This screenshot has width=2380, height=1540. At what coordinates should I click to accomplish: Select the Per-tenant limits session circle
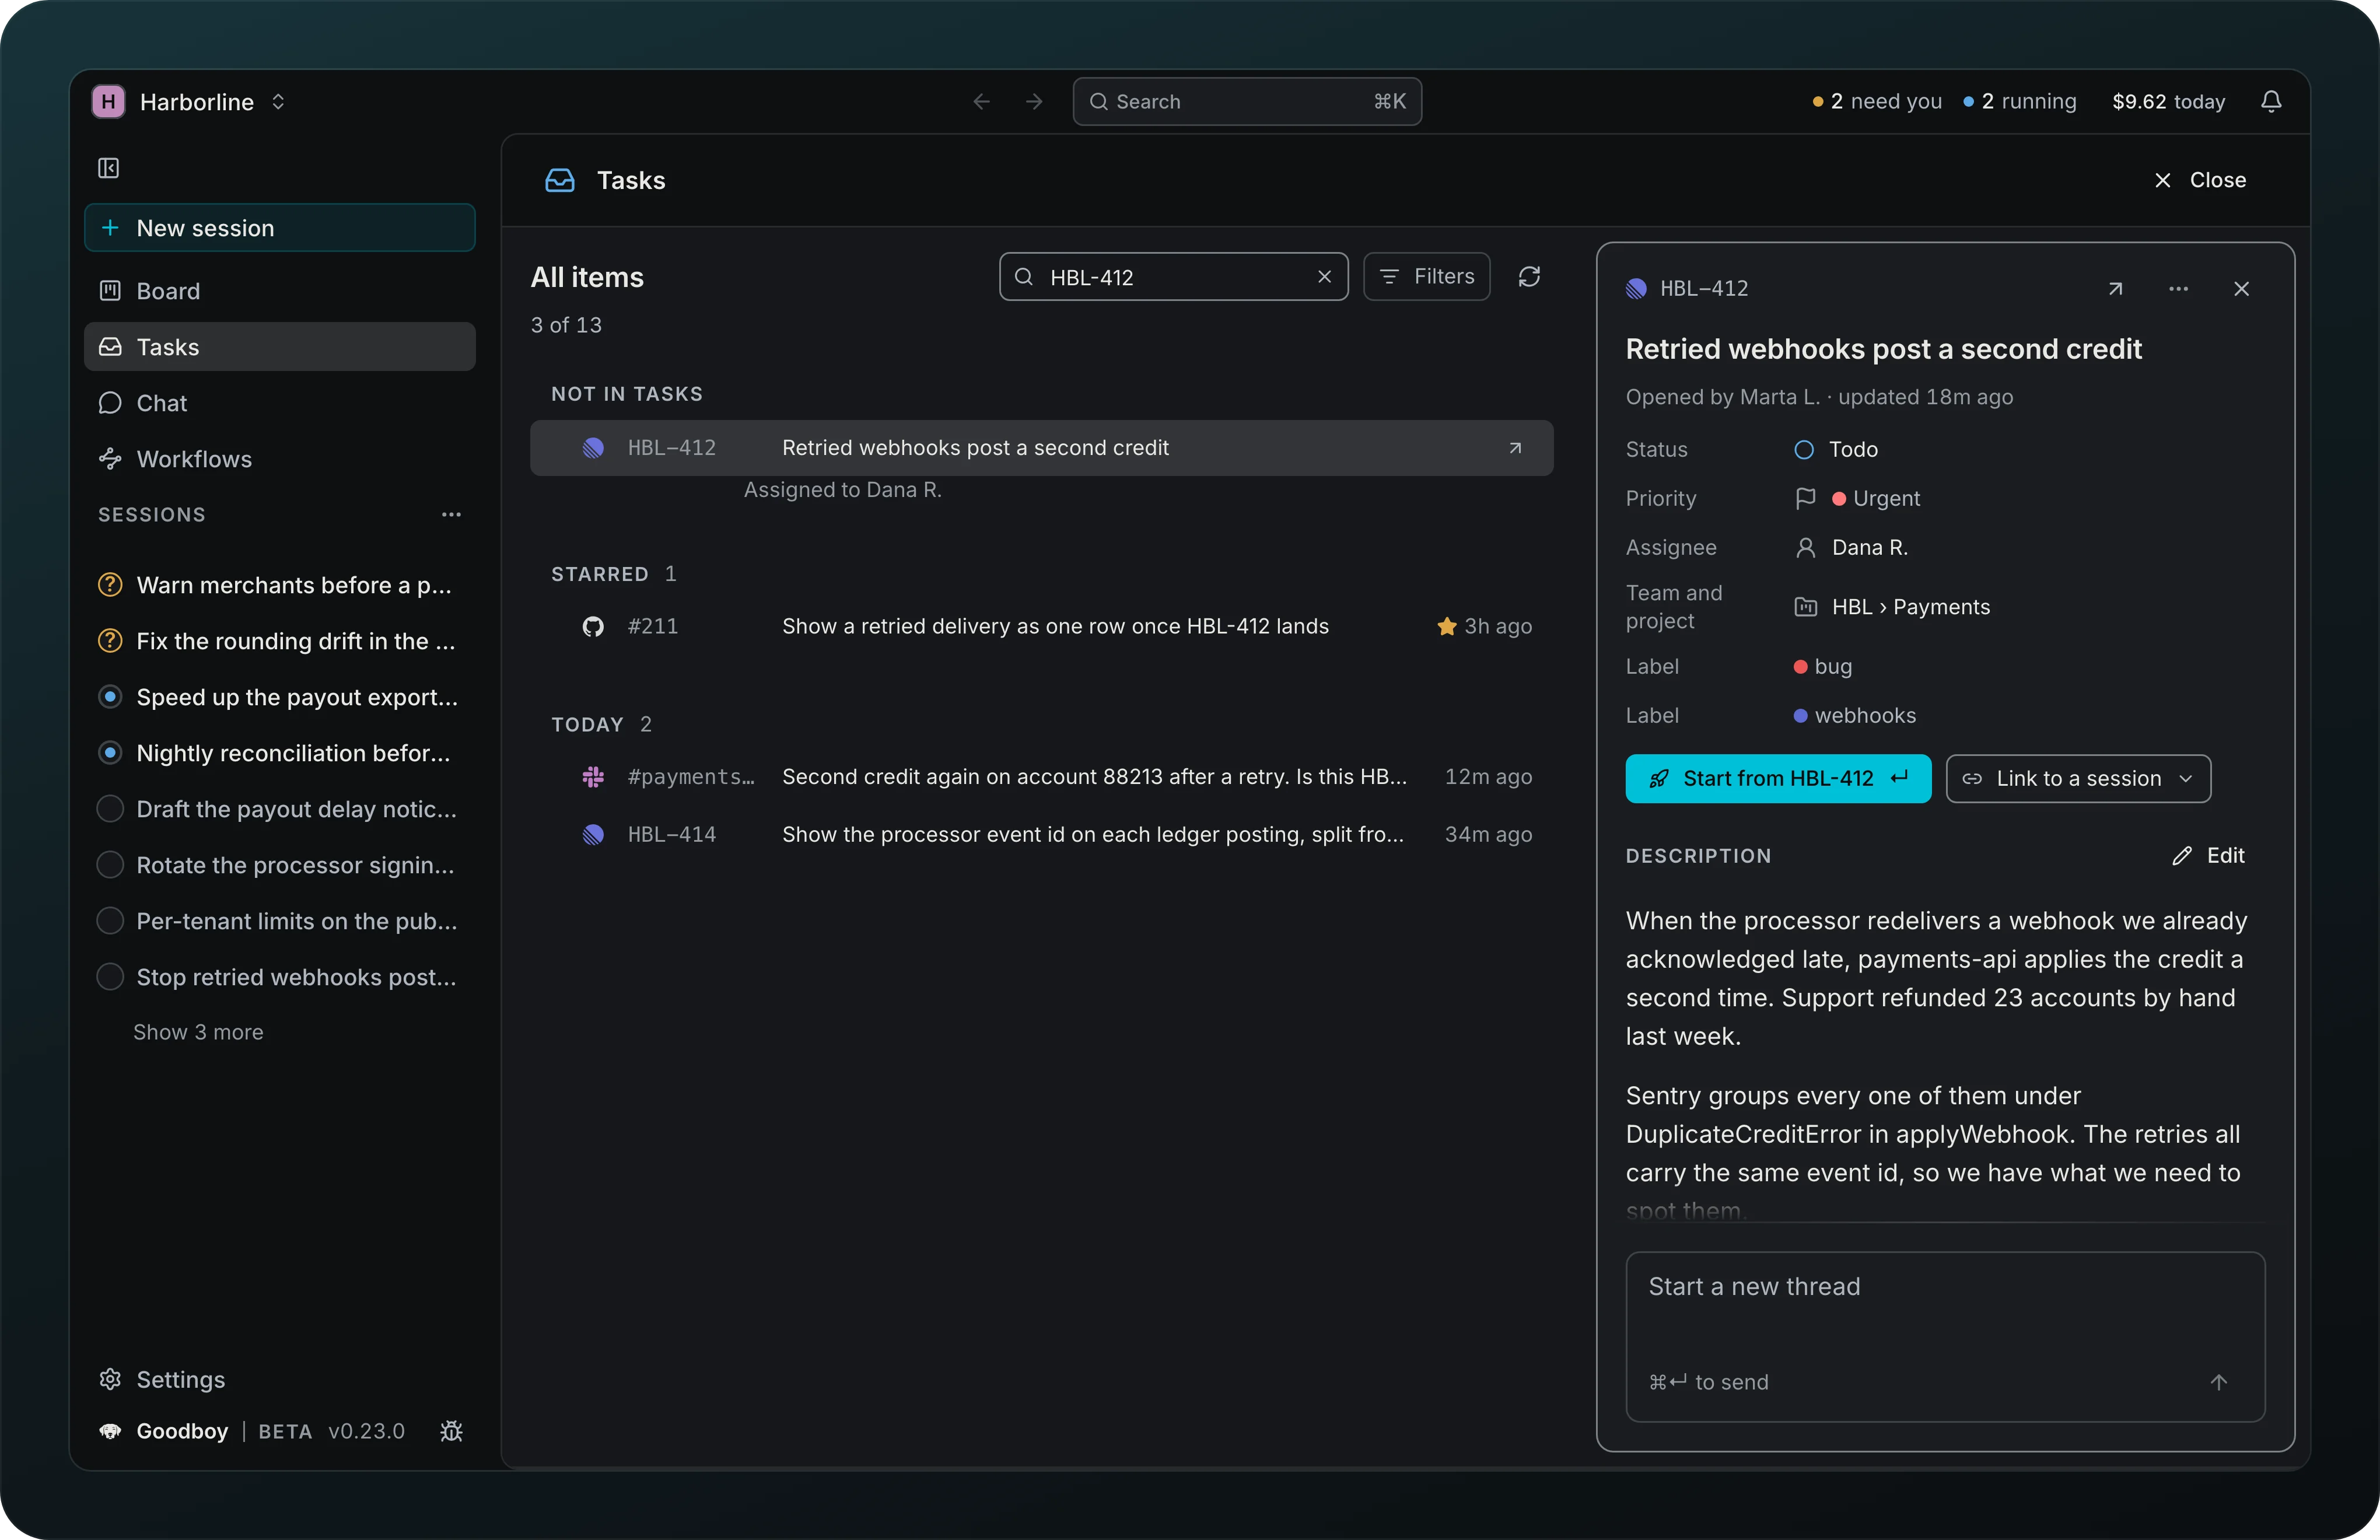tap(110, 921)
